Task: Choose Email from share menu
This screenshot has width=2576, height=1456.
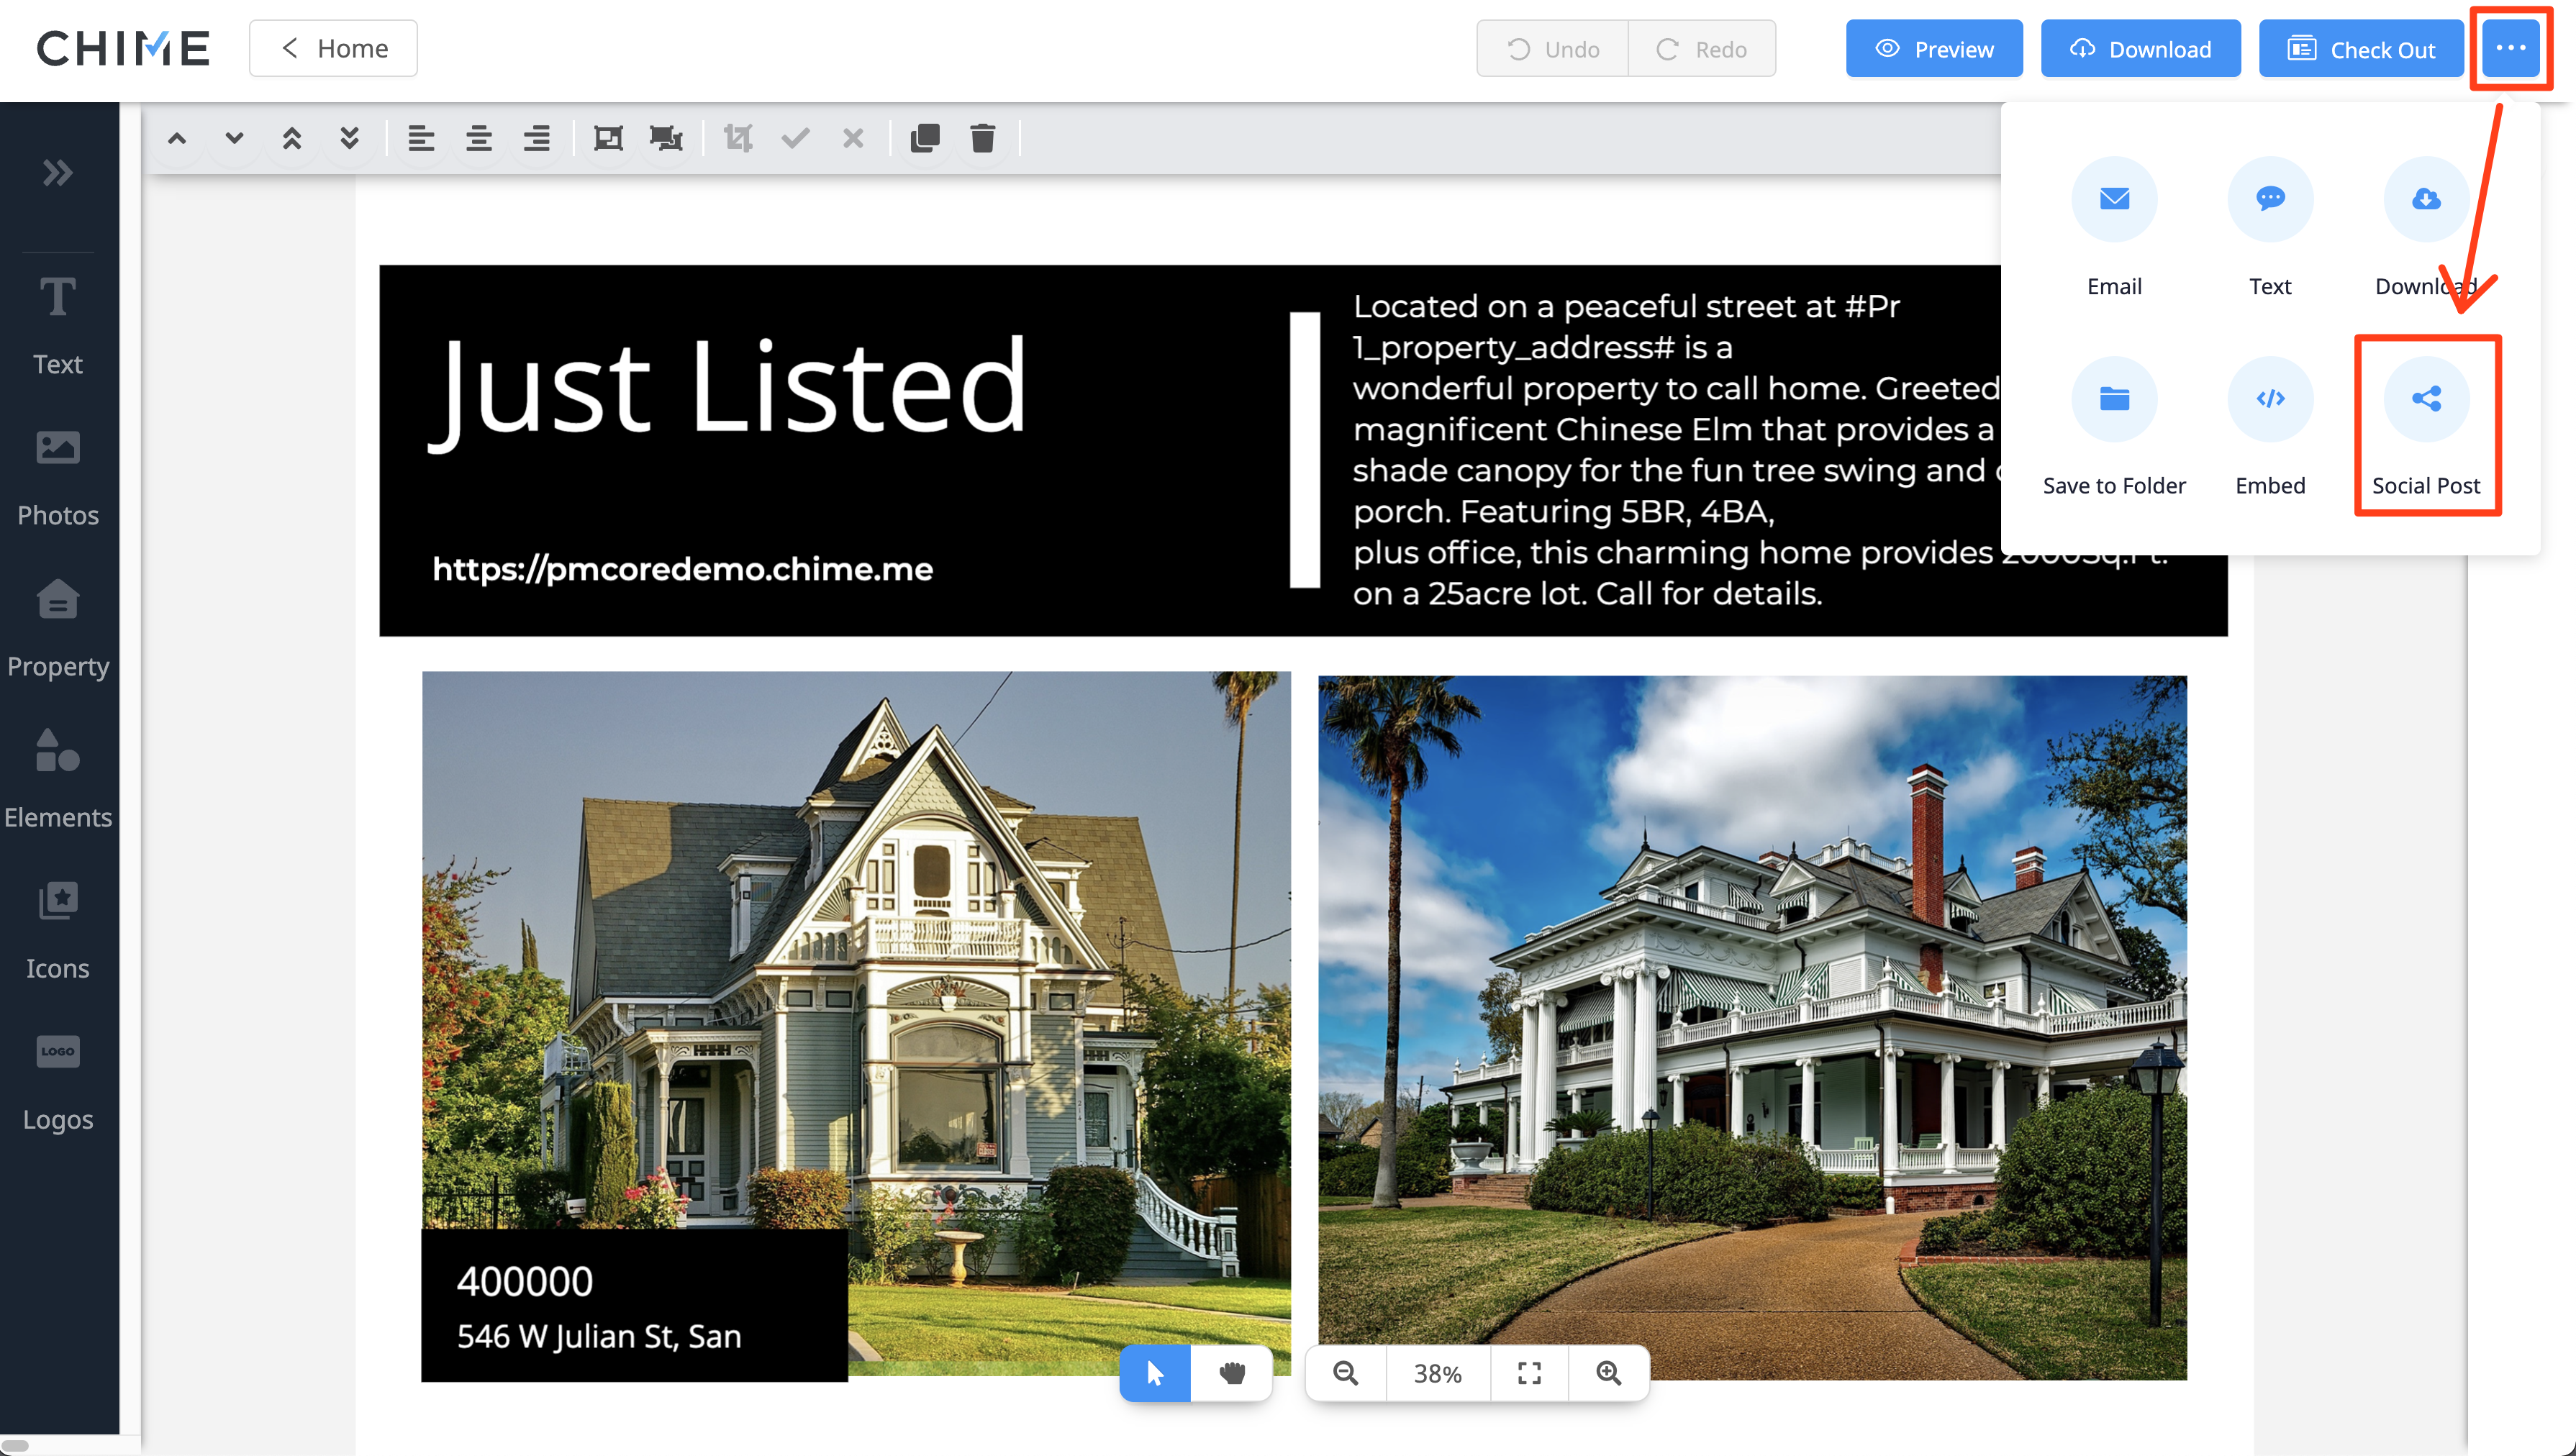Action: tap(2114, 228)
